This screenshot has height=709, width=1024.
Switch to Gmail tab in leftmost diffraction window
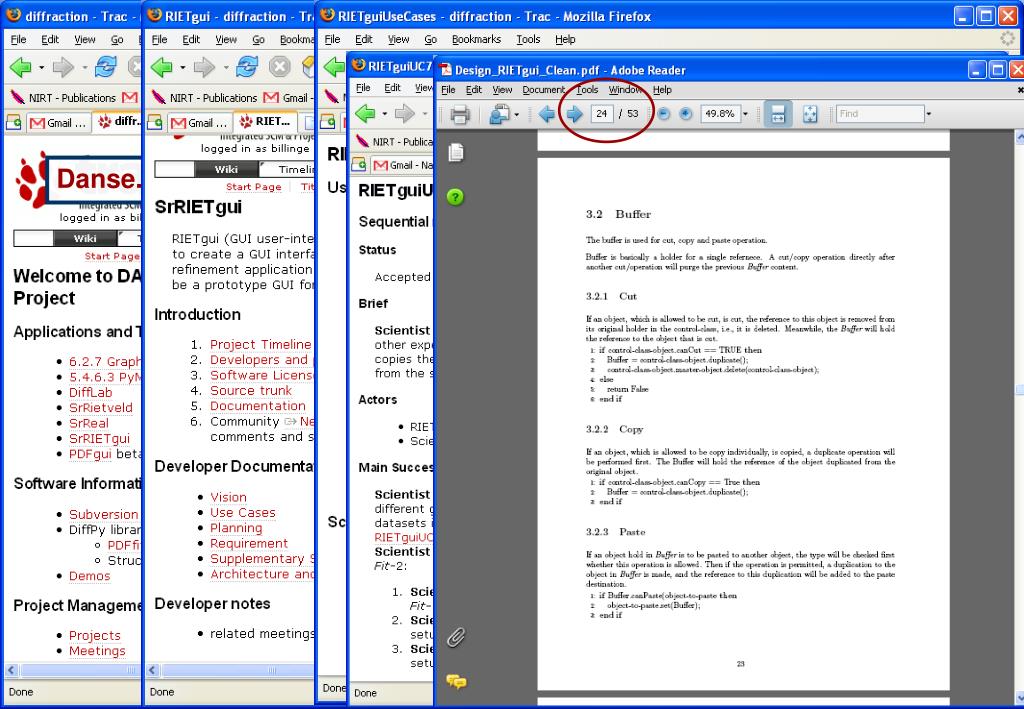(x=57, y=123)
